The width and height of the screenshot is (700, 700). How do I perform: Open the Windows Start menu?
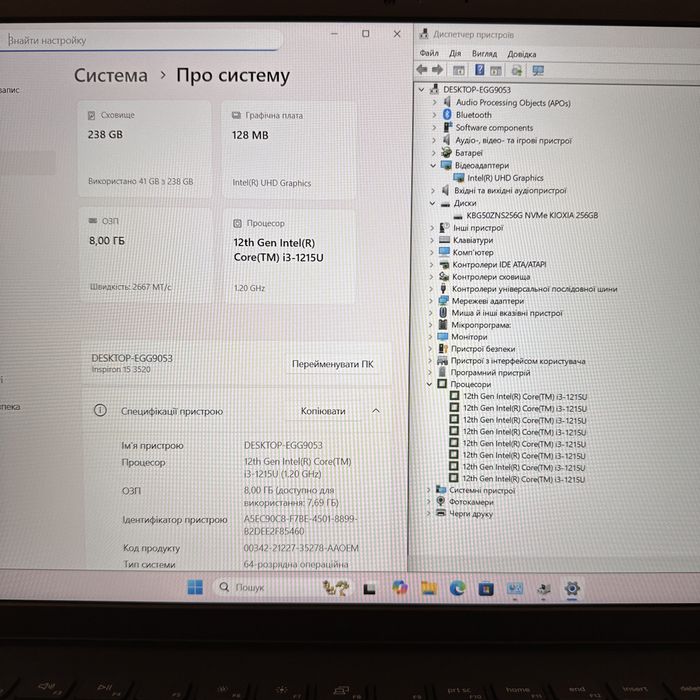point(195,587)
